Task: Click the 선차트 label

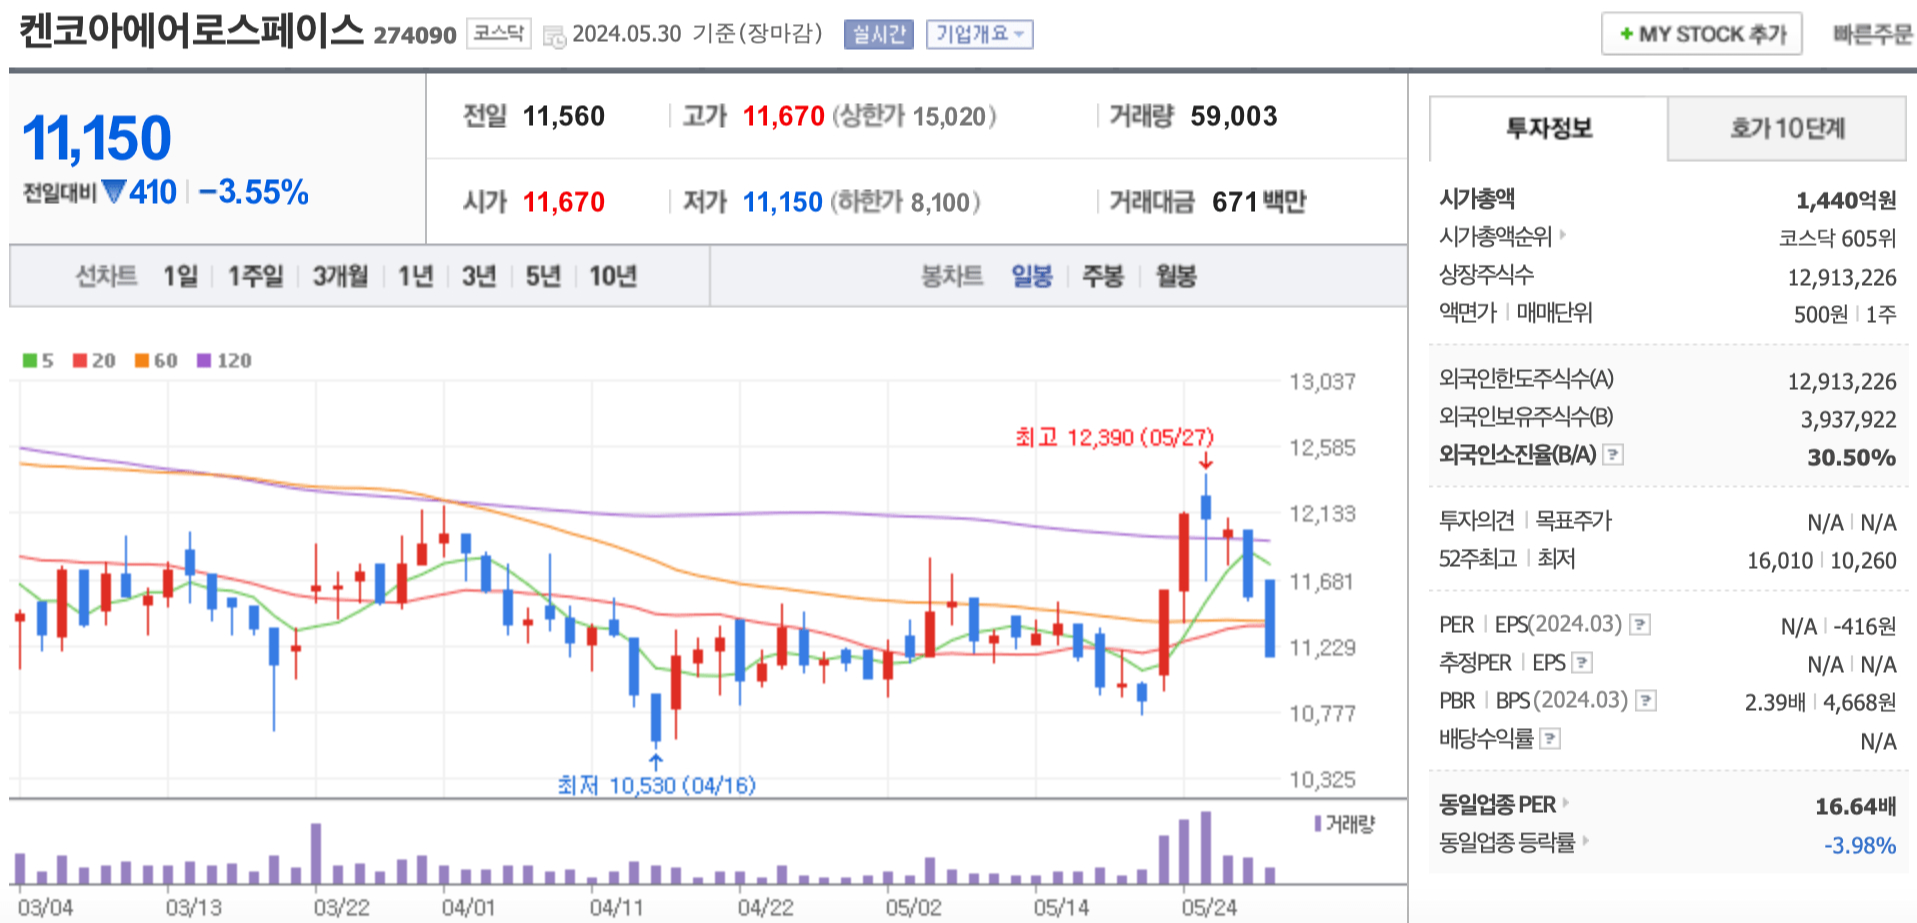Action: point(106,276)
